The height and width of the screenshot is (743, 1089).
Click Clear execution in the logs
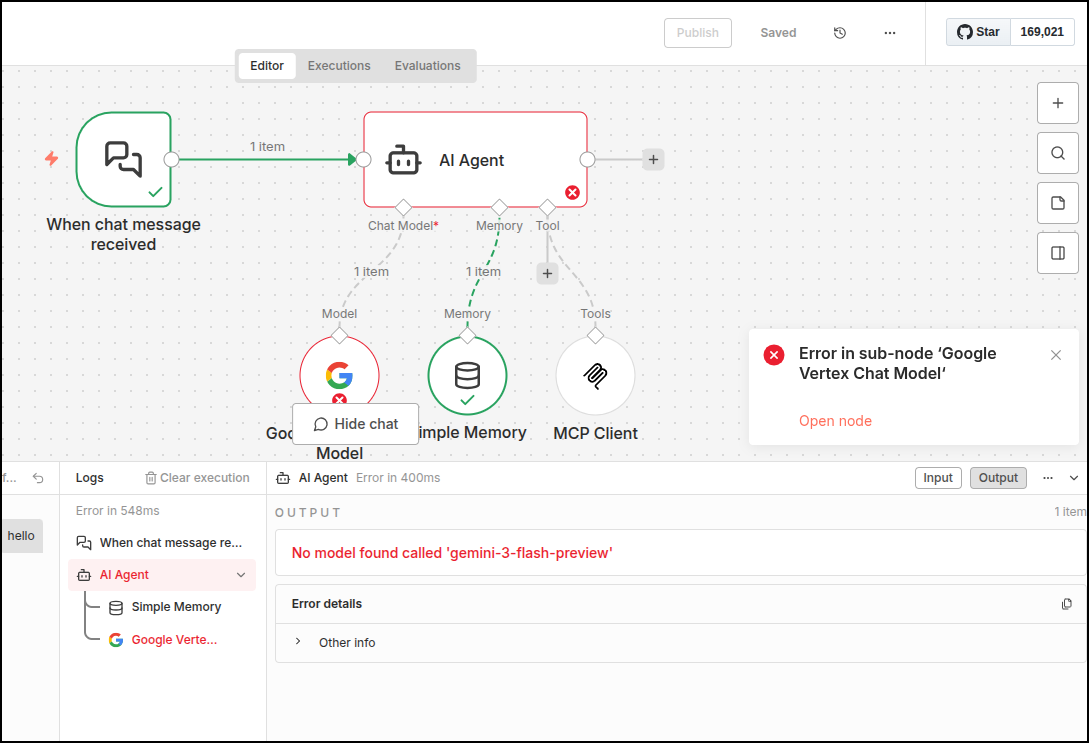pyautogui.click(x=197, y=478)
